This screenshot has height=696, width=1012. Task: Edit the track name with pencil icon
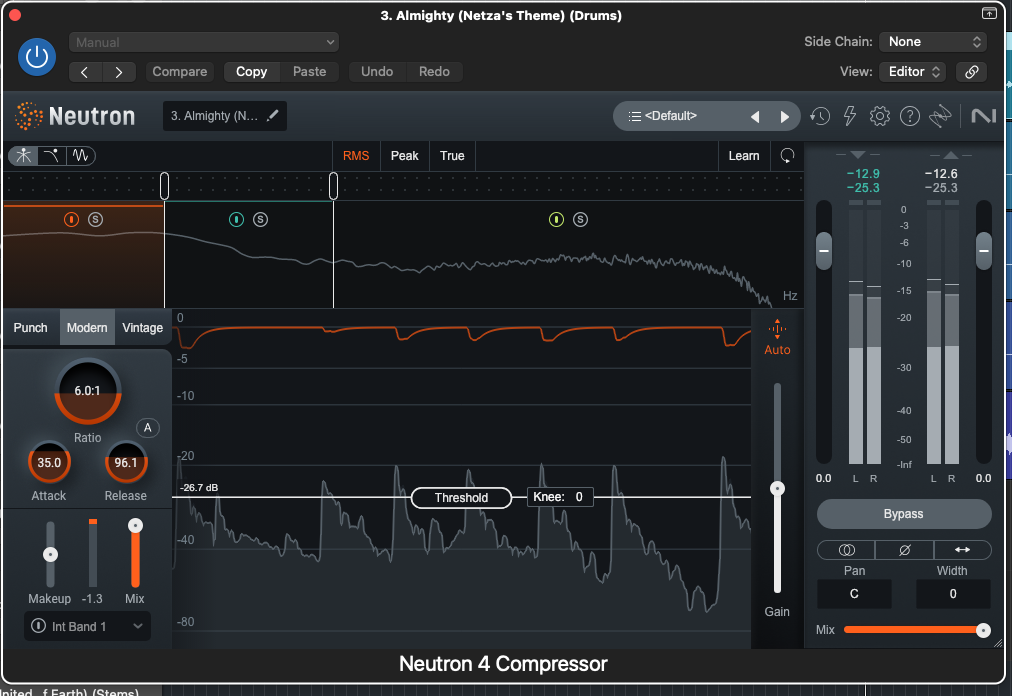273,116
